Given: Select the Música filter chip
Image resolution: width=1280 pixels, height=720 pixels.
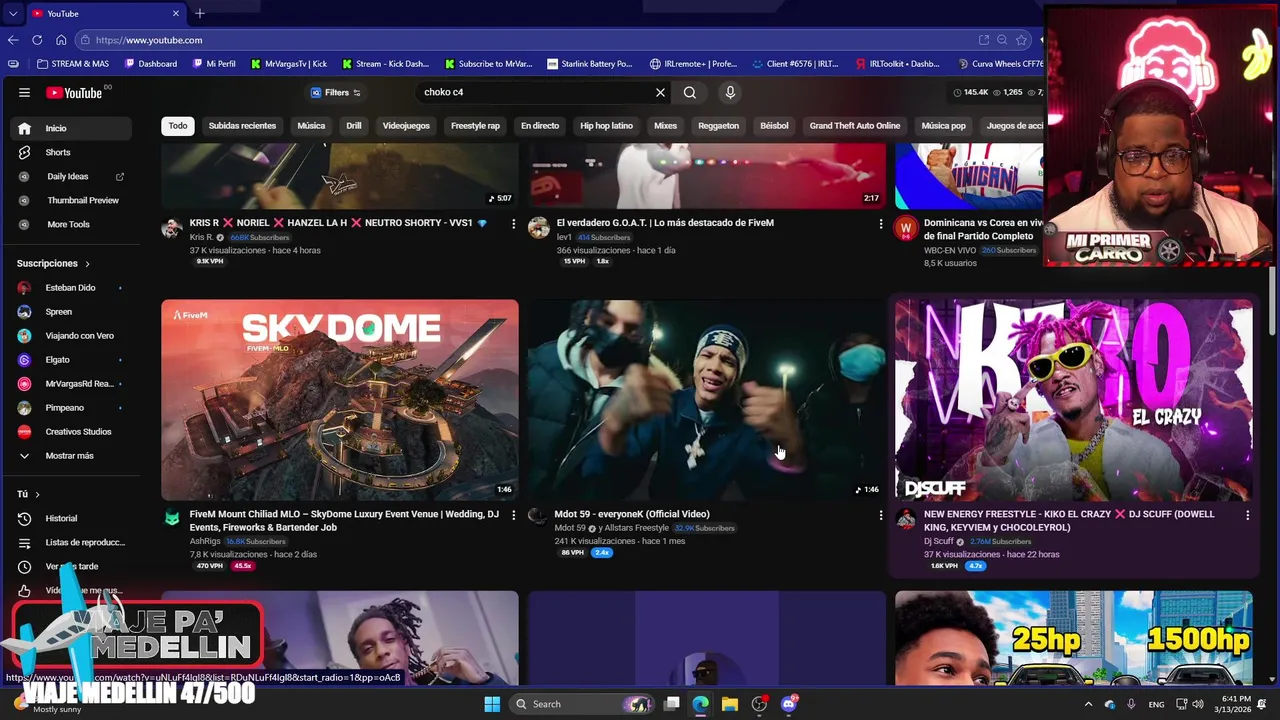Looking at the screenshot, I should 311,126.
